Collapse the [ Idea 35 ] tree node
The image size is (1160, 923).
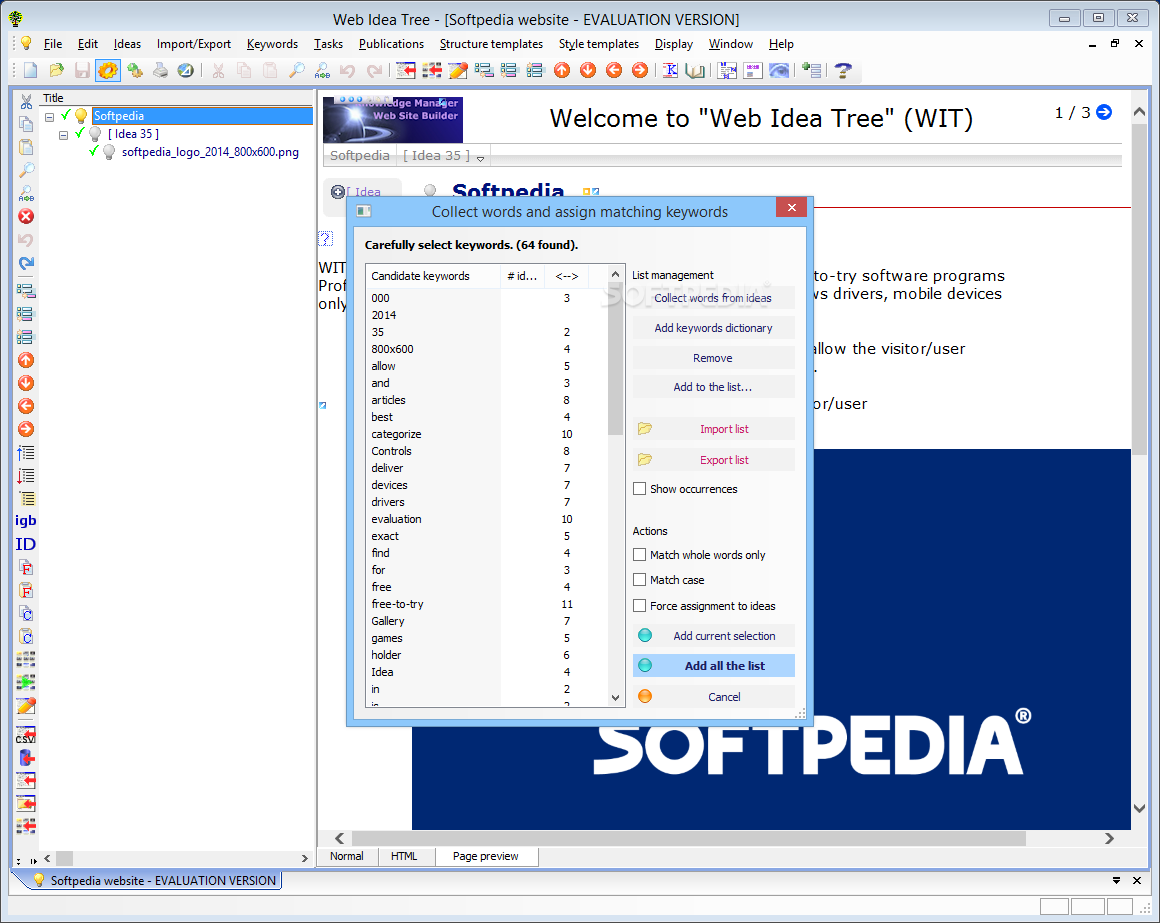tap(64, 135)
